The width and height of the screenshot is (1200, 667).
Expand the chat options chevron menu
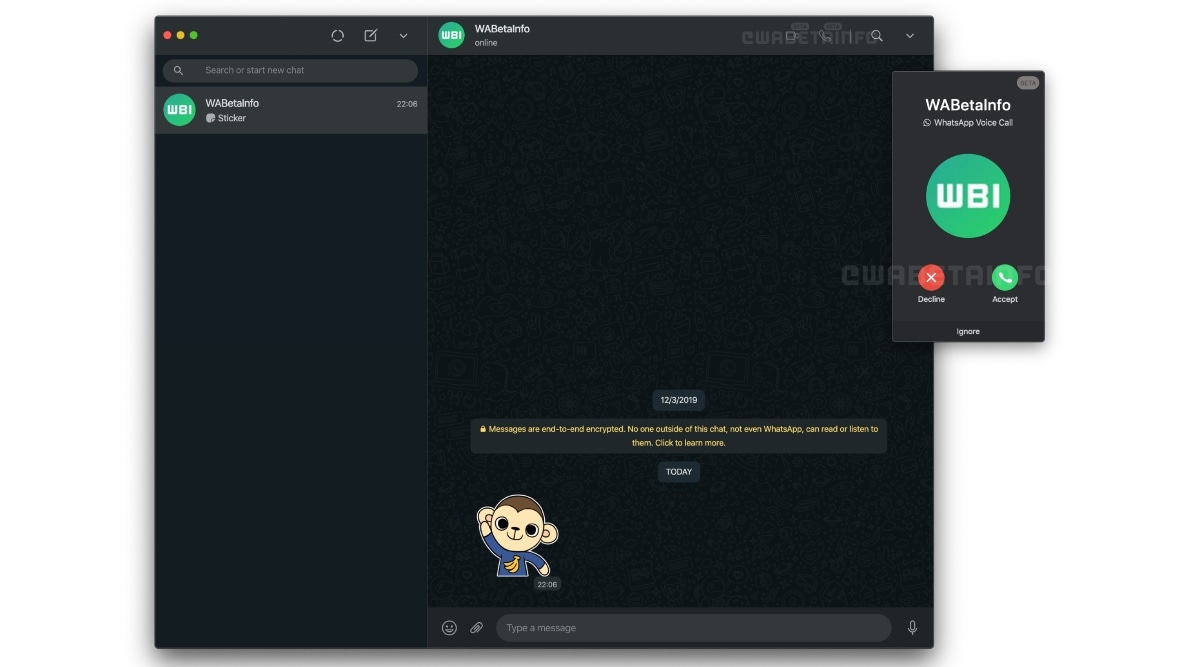click(910, 36)
